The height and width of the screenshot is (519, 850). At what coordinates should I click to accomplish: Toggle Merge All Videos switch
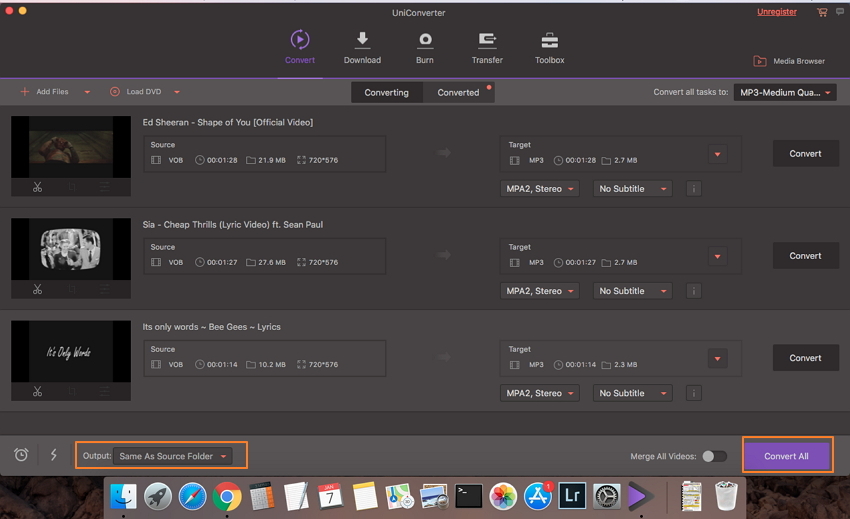point(714,456)
